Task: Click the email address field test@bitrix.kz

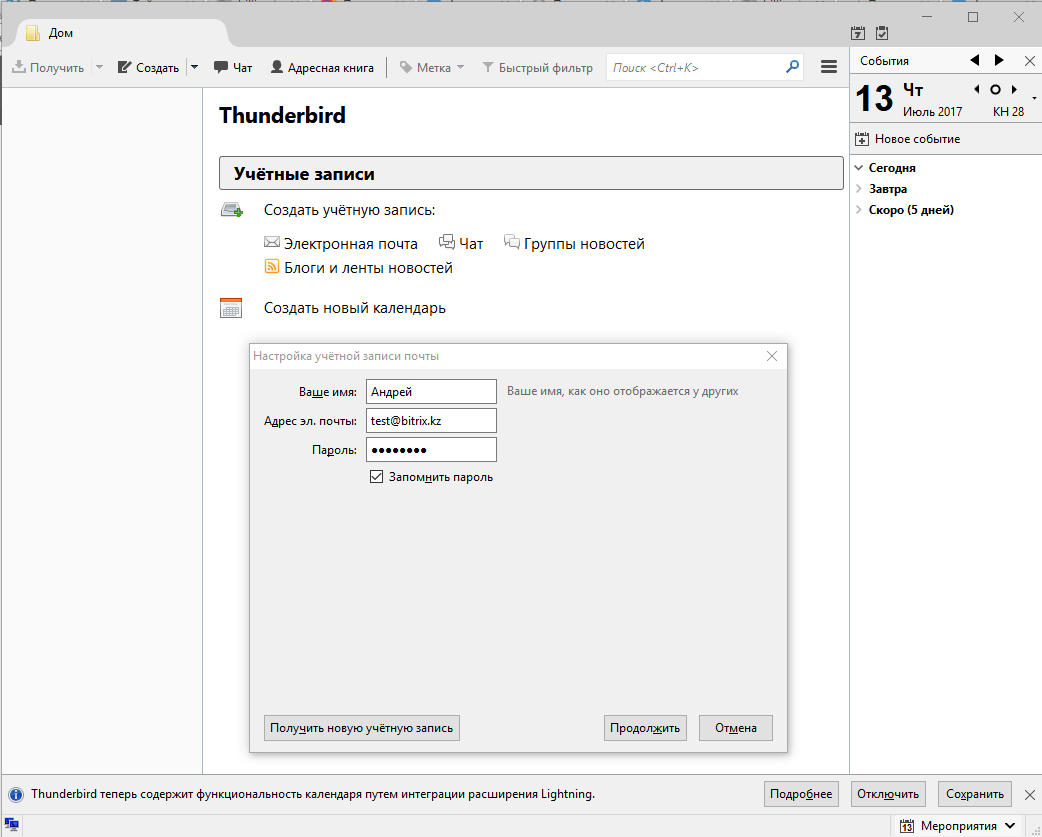Action: 431,420
